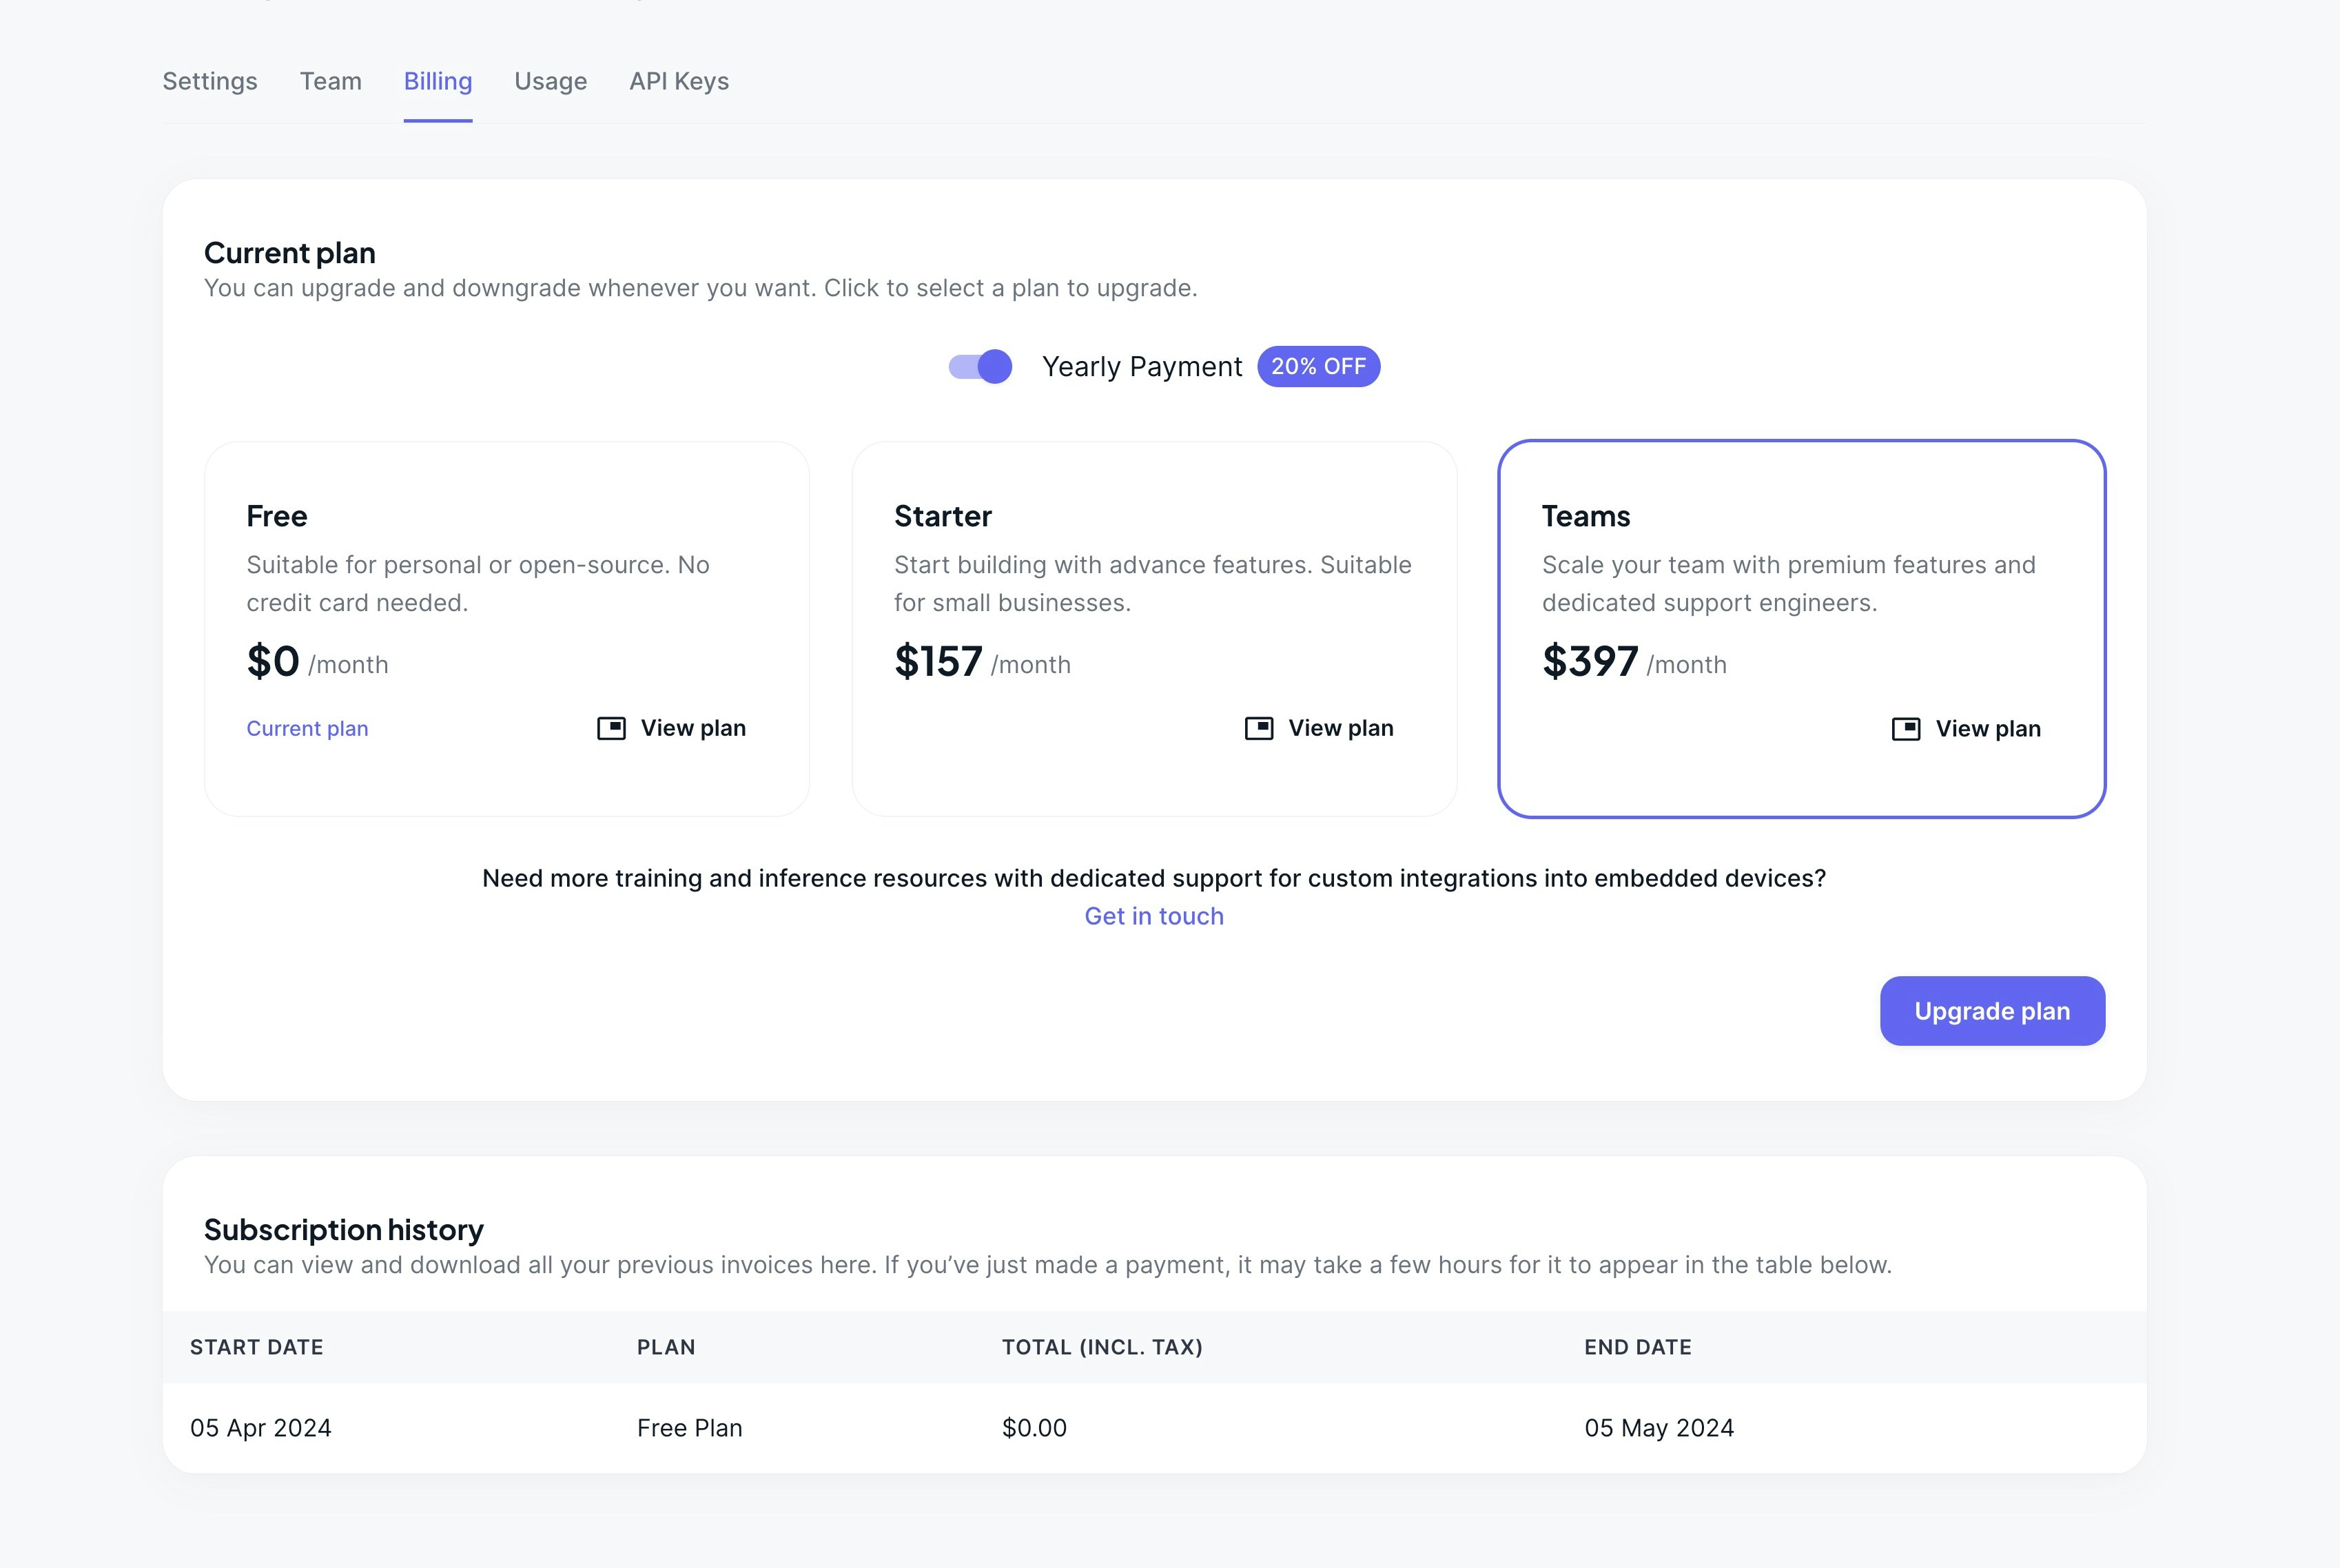Click the View plan icon in Free card
Screen dimensions: 2340x1568
611,728
